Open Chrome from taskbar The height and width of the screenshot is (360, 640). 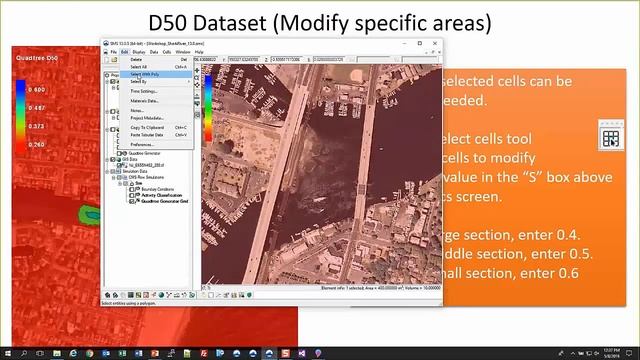pyautogui.click(x=89, y=353)
